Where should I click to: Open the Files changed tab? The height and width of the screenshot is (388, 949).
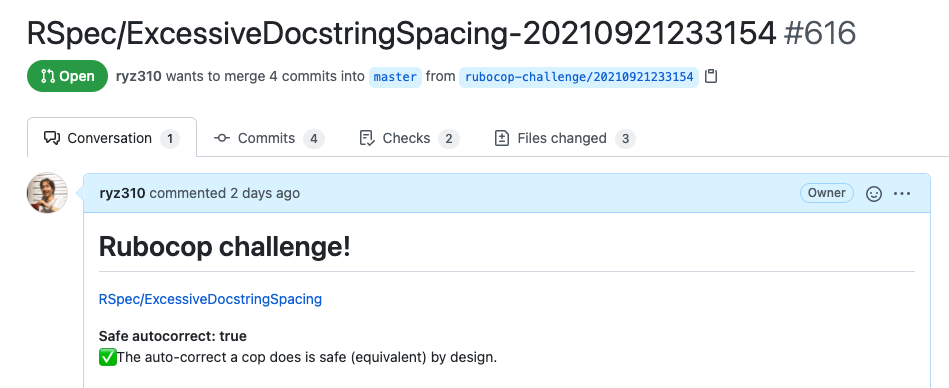[x=564, y=138]
